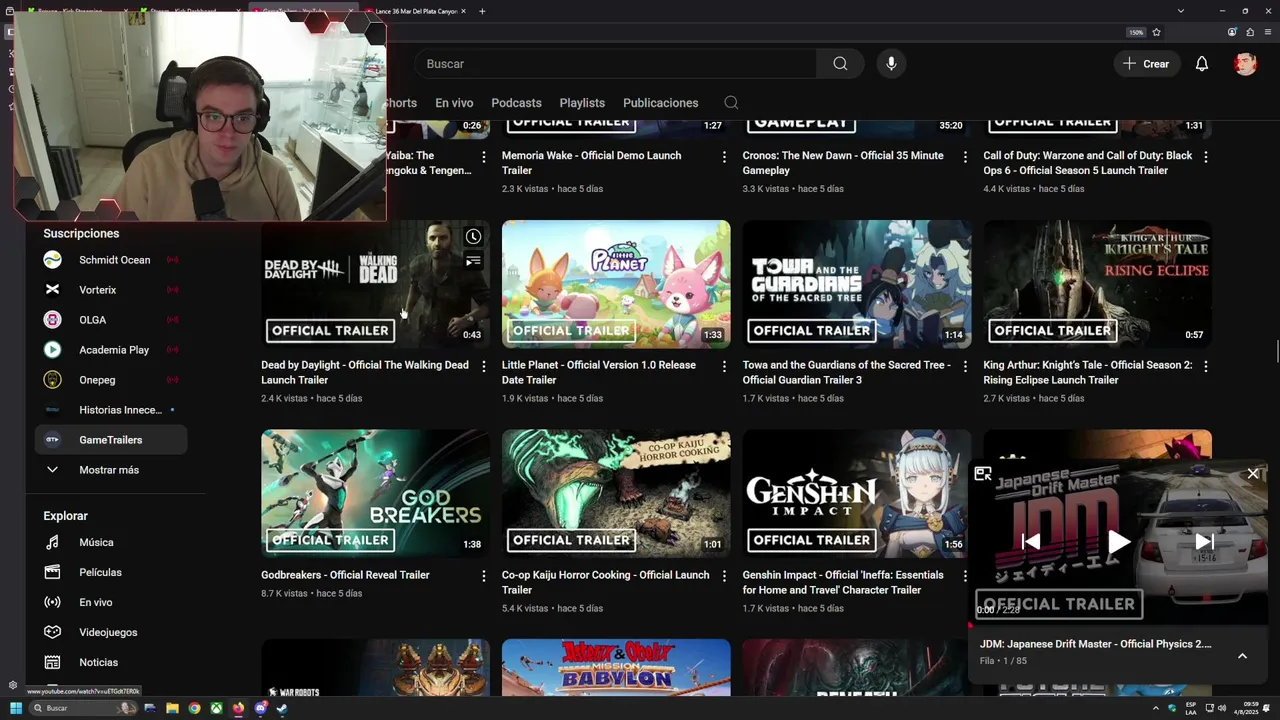1280x720 pixels.
Task: Close the miniplayer
Action: (x=1253, y=474)
